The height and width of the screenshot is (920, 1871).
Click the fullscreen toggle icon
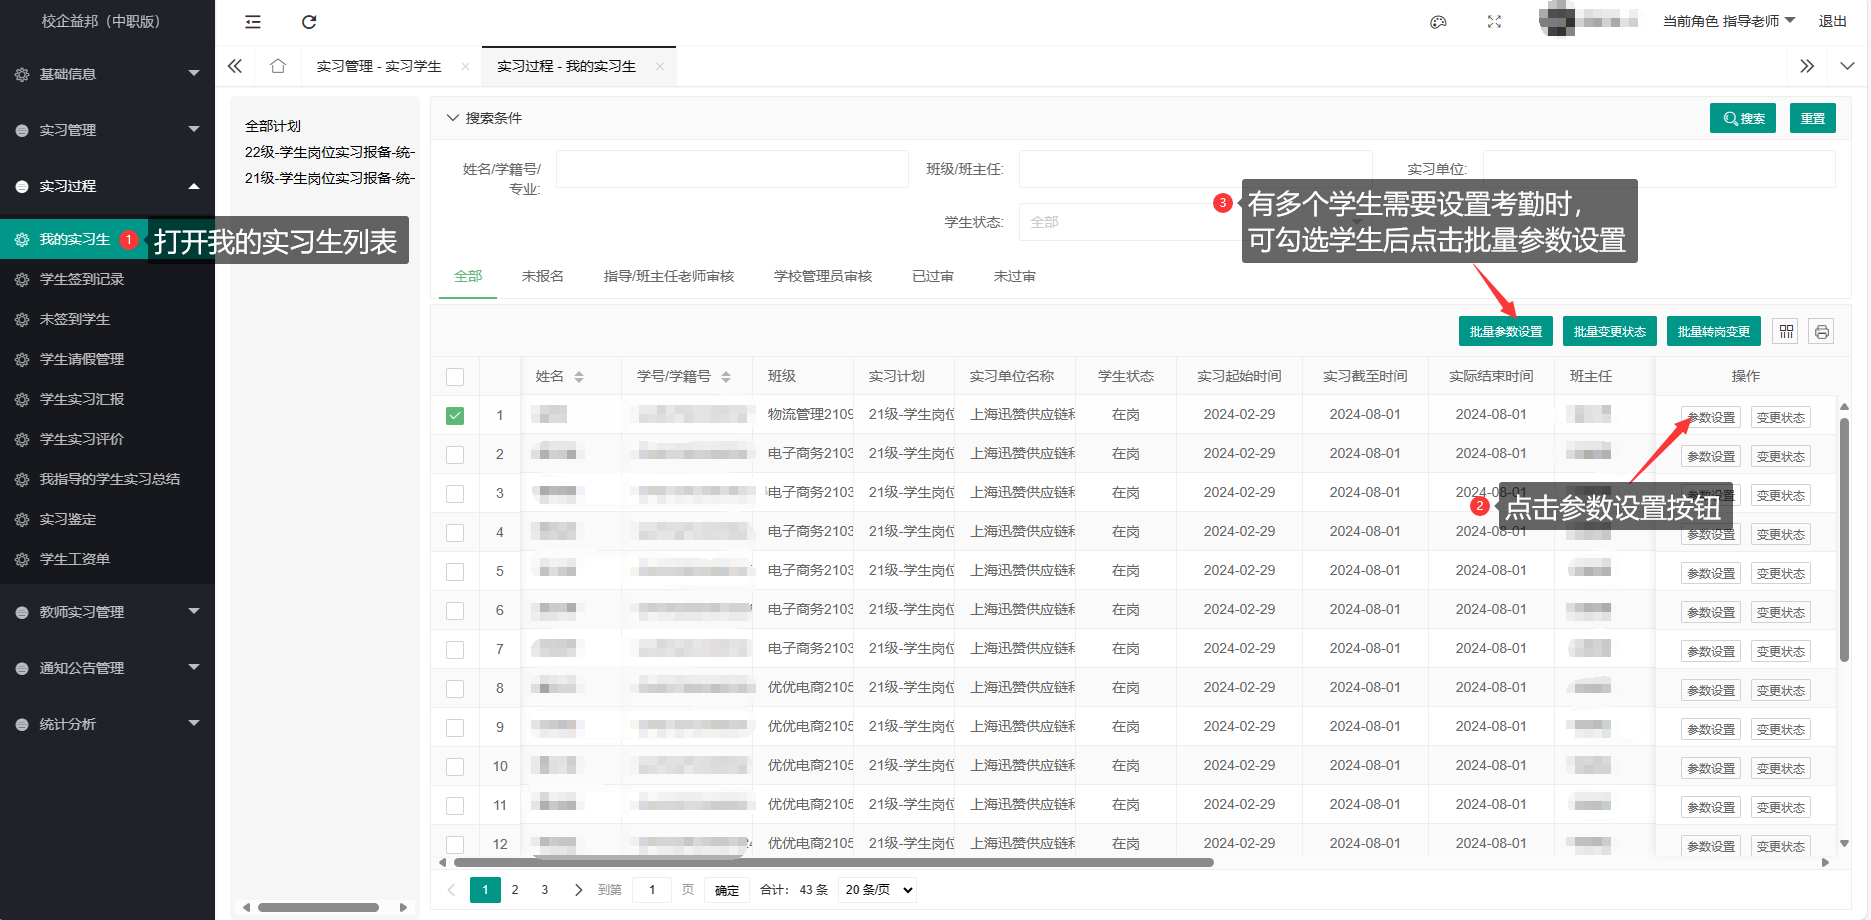[1494, 22]
